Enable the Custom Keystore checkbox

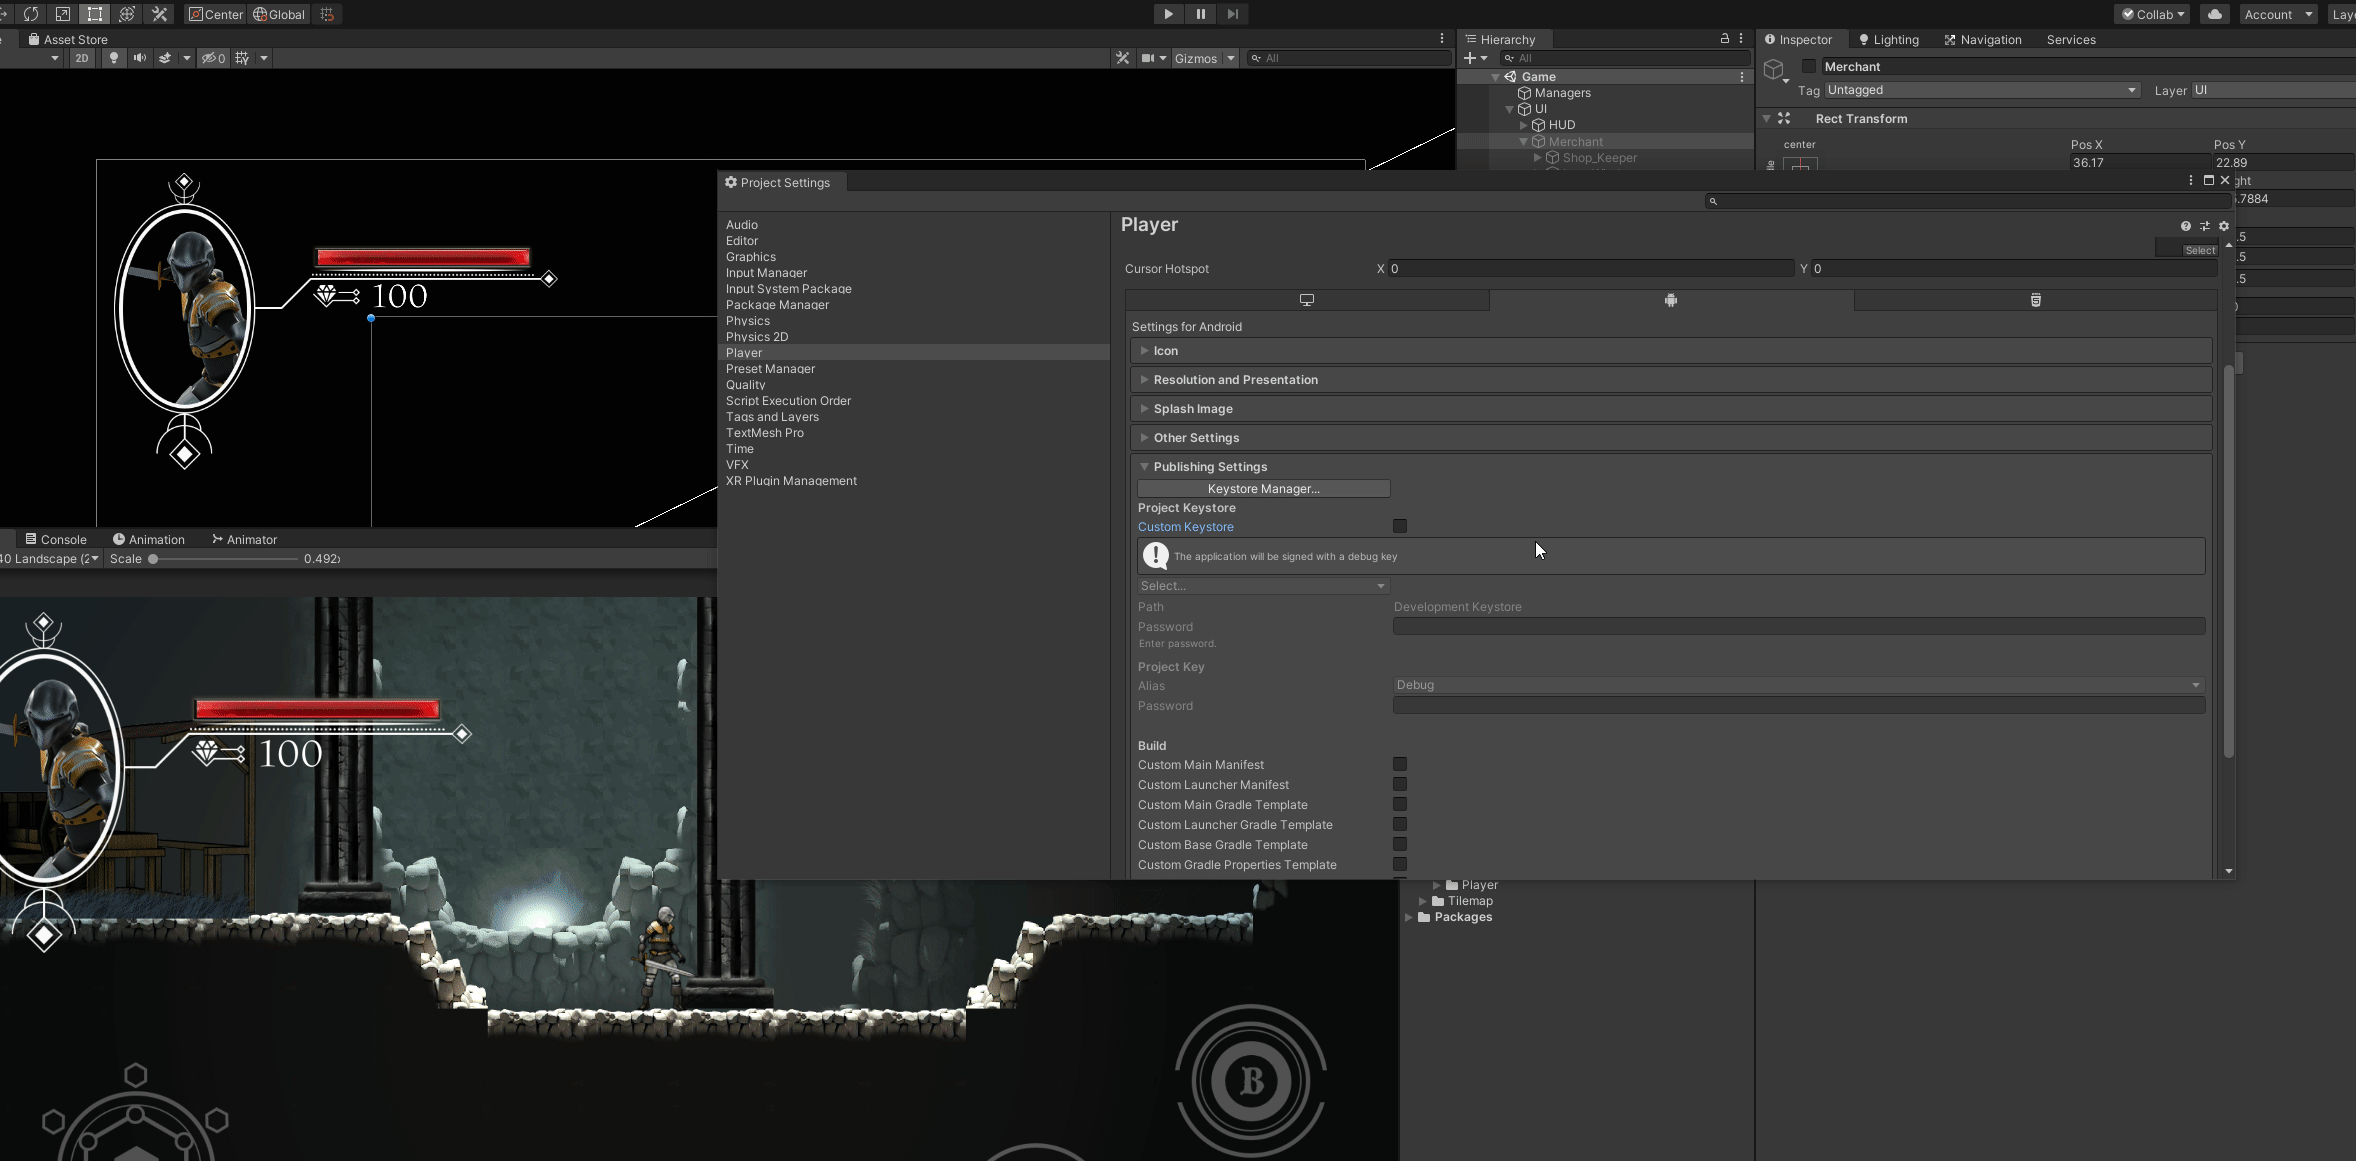pyautogui.click(x=1400, y=526)
